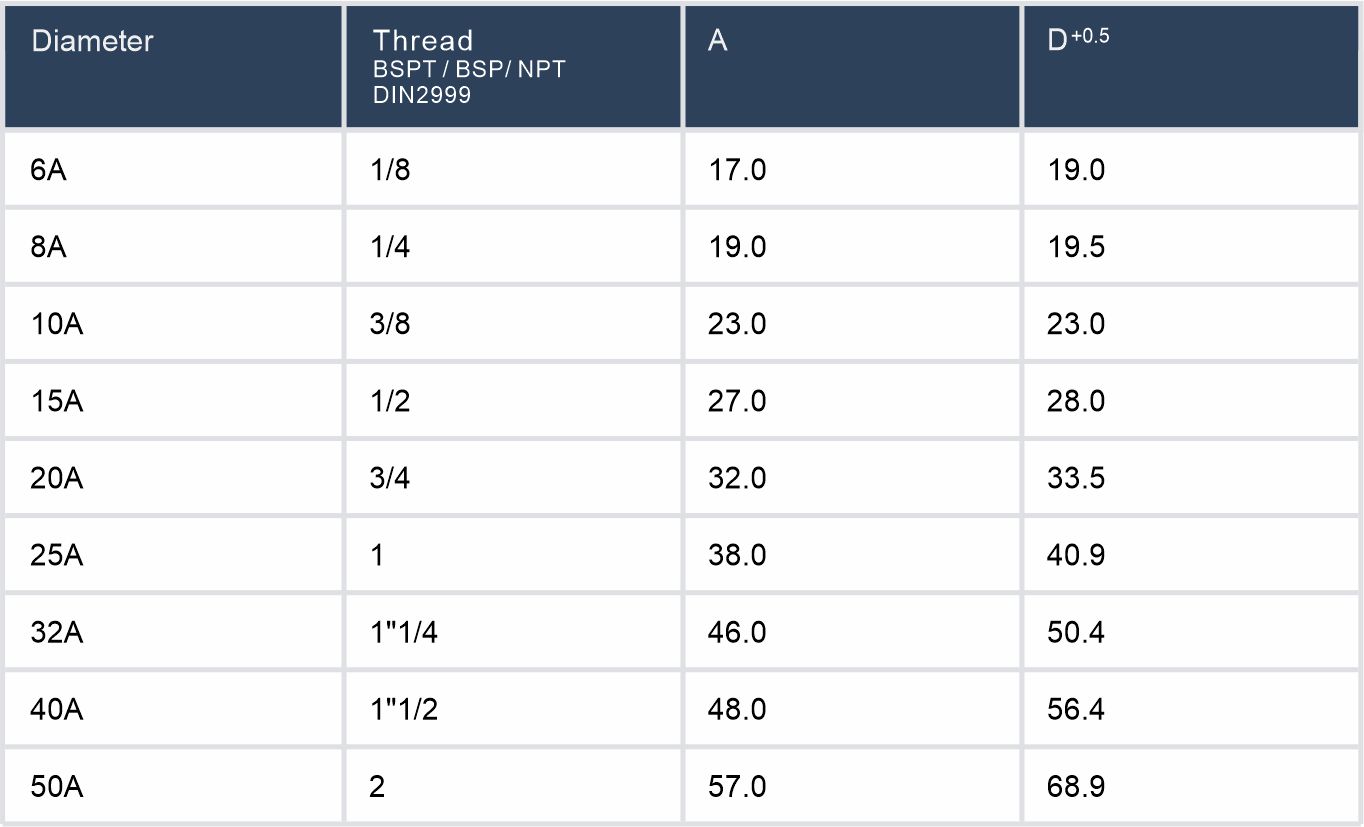Select D value 68.9 cell
The width and height of the screenshot is (1364, 827).
[1076, 786]
